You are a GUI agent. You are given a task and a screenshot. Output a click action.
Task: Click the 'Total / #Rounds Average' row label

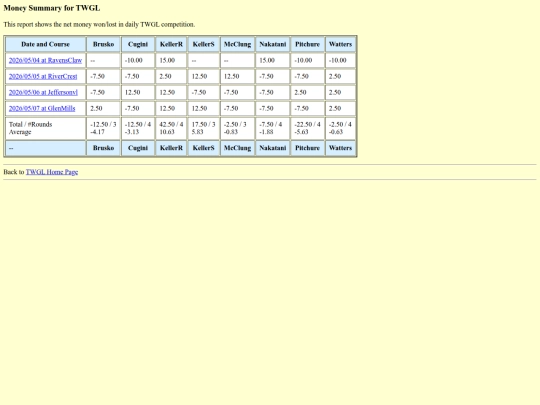[x=45, y=128]
